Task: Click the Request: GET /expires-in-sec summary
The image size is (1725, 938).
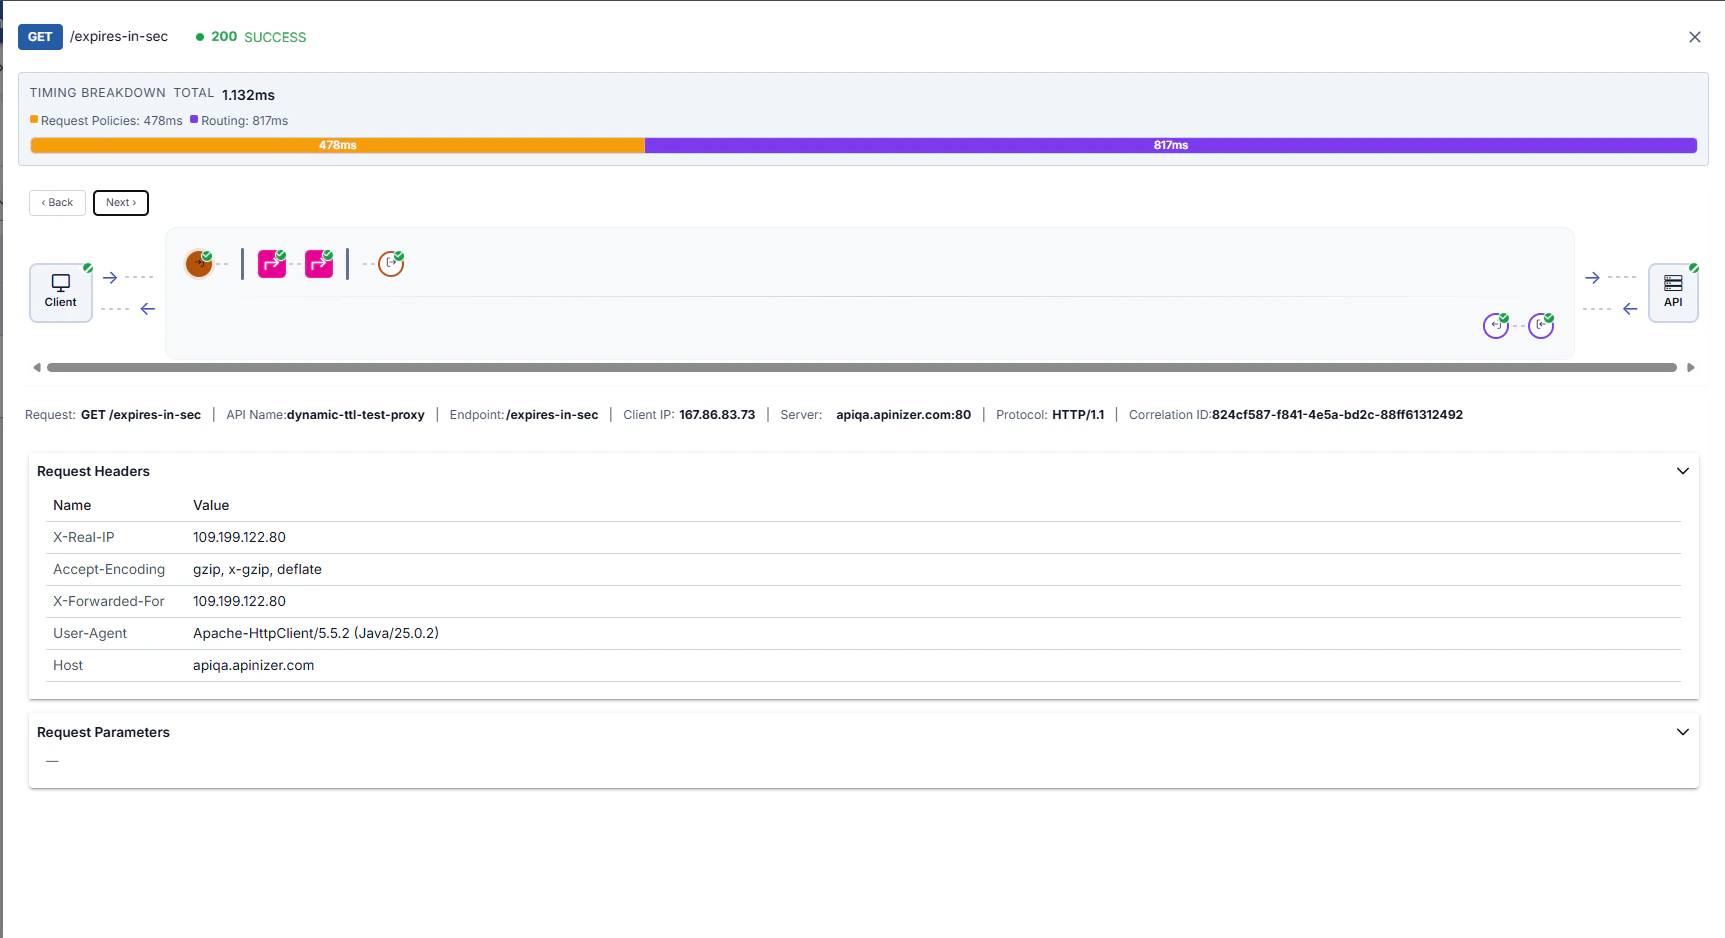Action: [113, 415]
